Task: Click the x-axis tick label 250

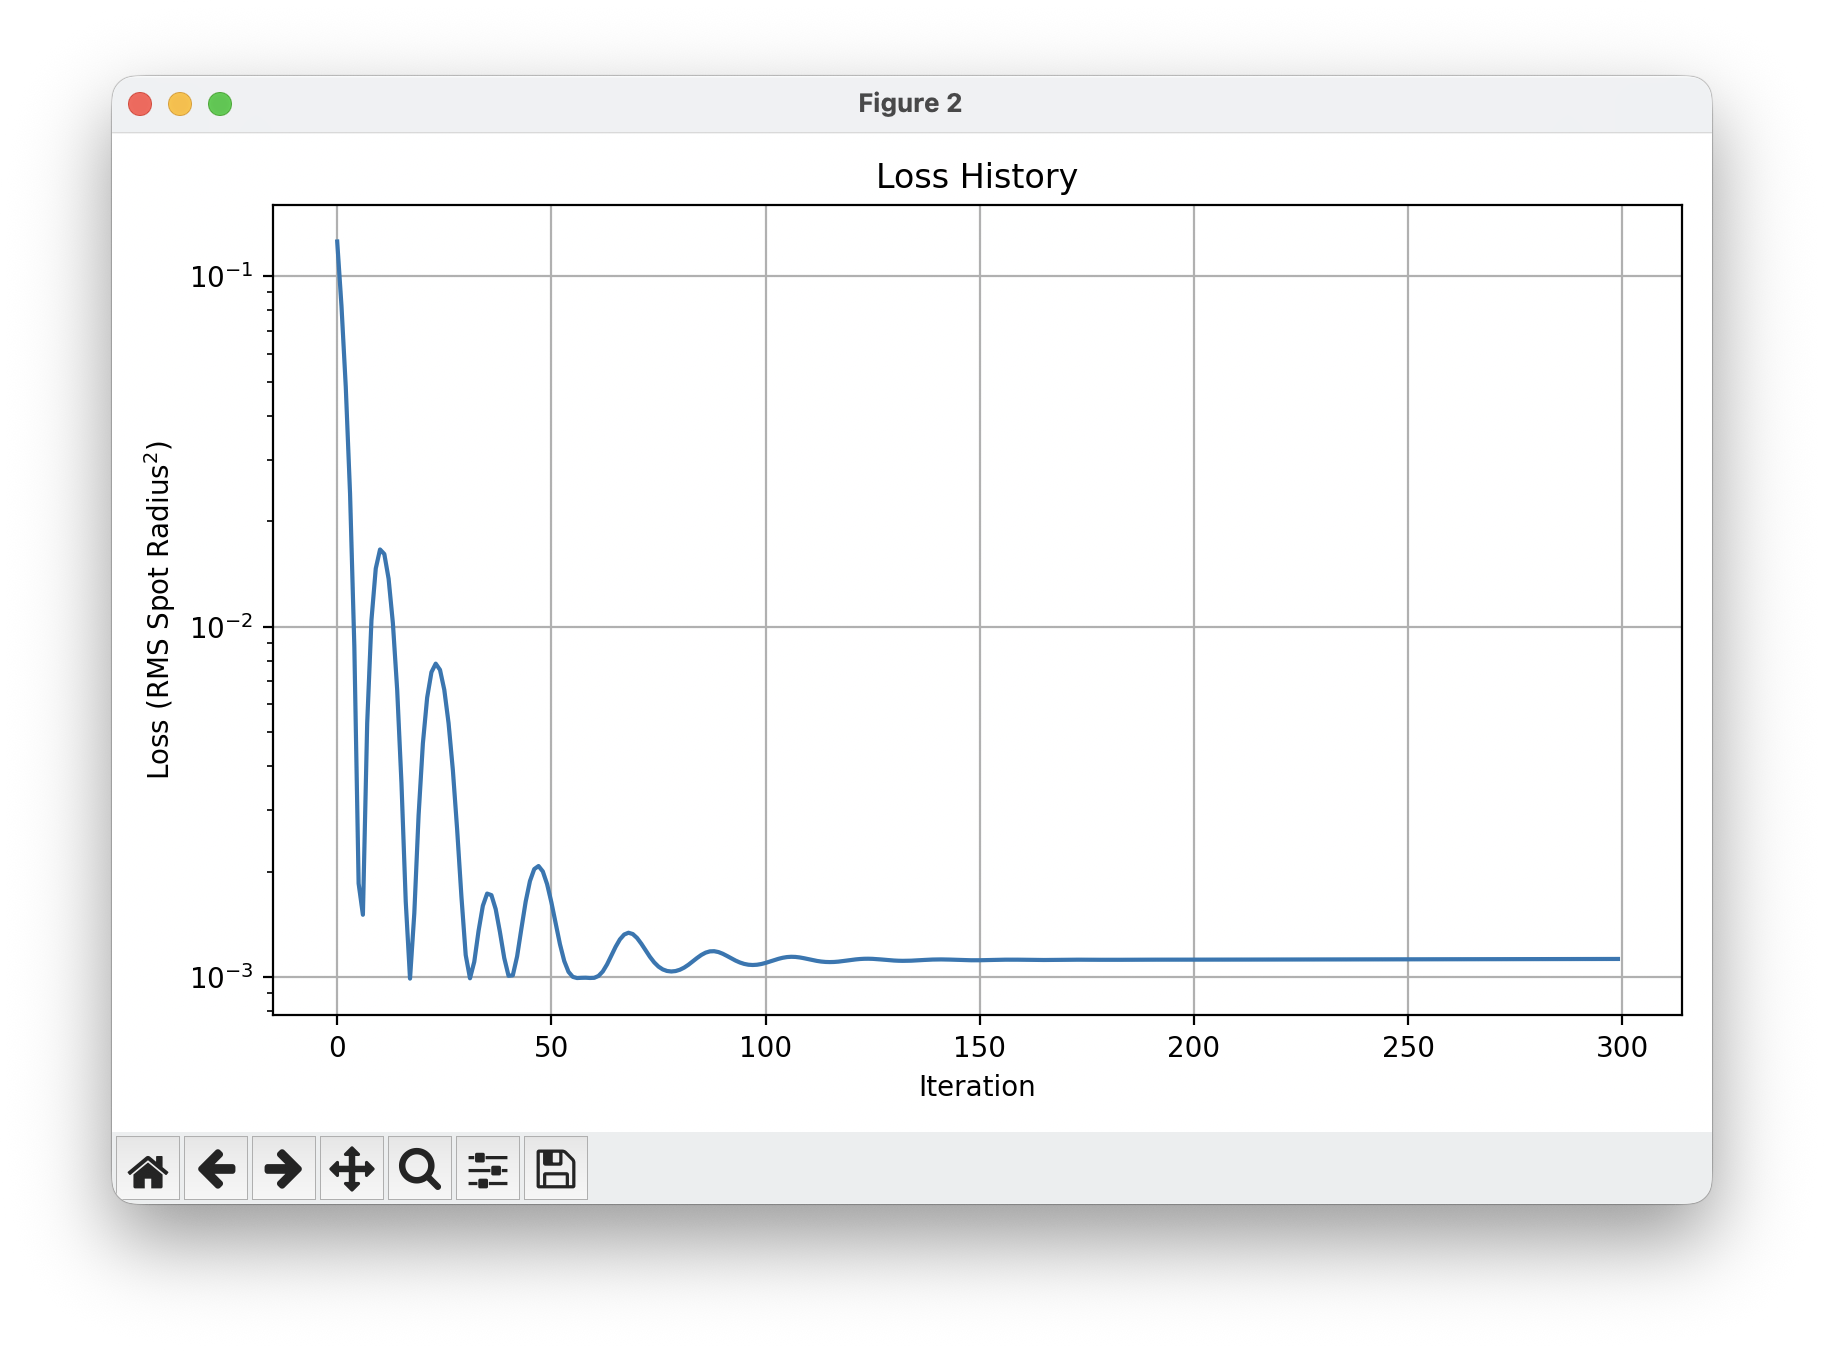Action: coord(1407,1047)
